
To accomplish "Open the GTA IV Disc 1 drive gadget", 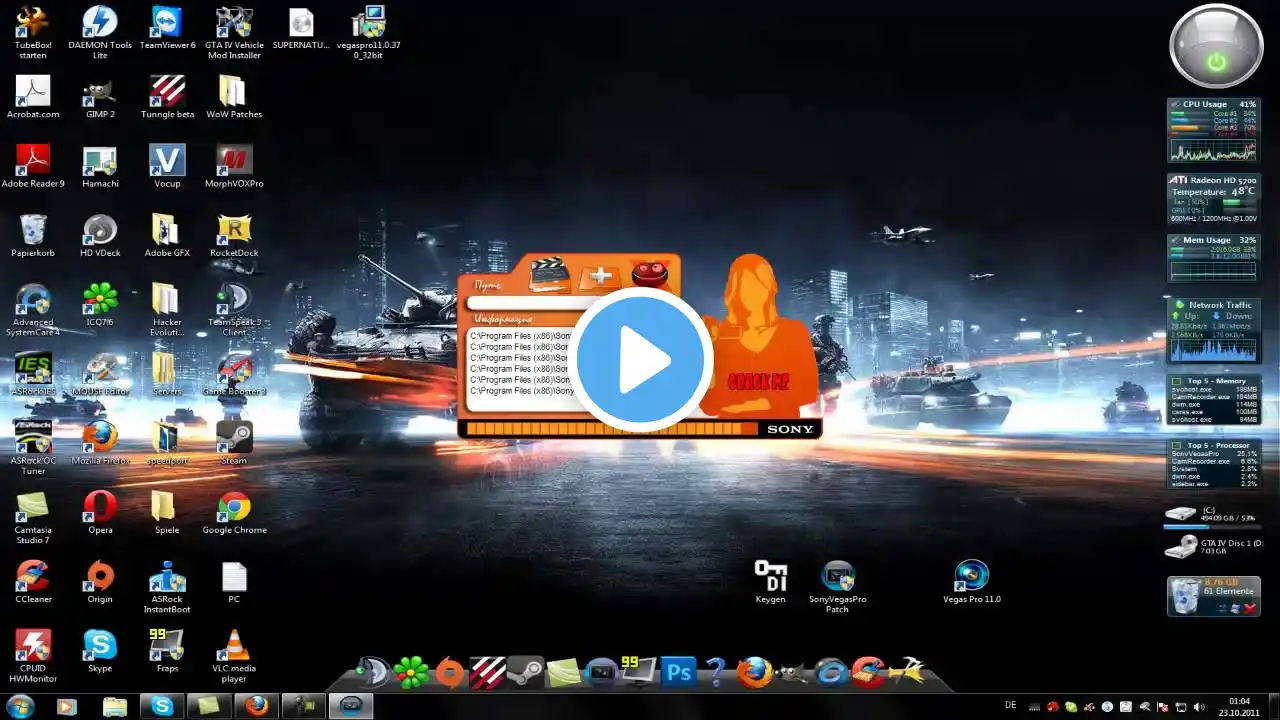I will pyautogui.click(x=1214, y=547).
